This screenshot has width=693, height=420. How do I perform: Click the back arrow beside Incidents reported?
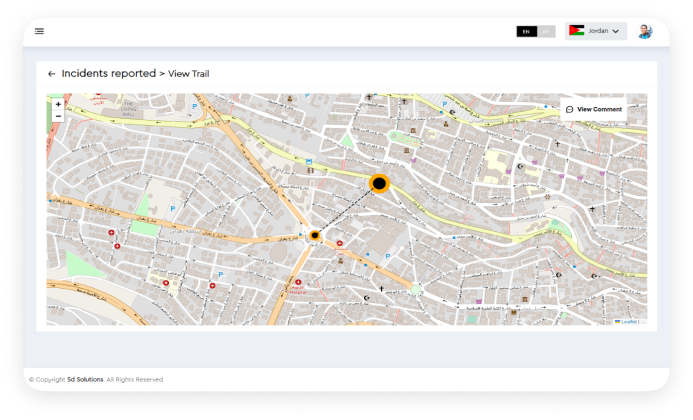pos(51,74)
